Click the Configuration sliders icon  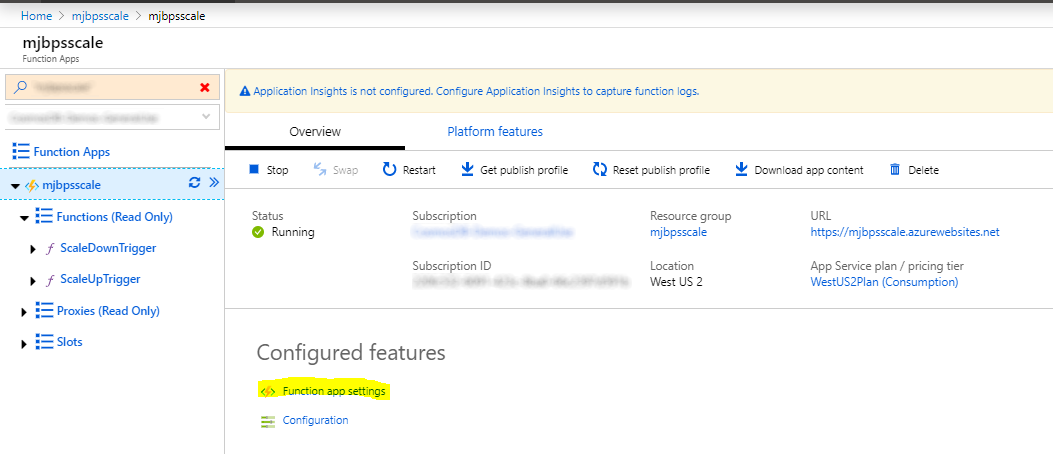(268, 421)
